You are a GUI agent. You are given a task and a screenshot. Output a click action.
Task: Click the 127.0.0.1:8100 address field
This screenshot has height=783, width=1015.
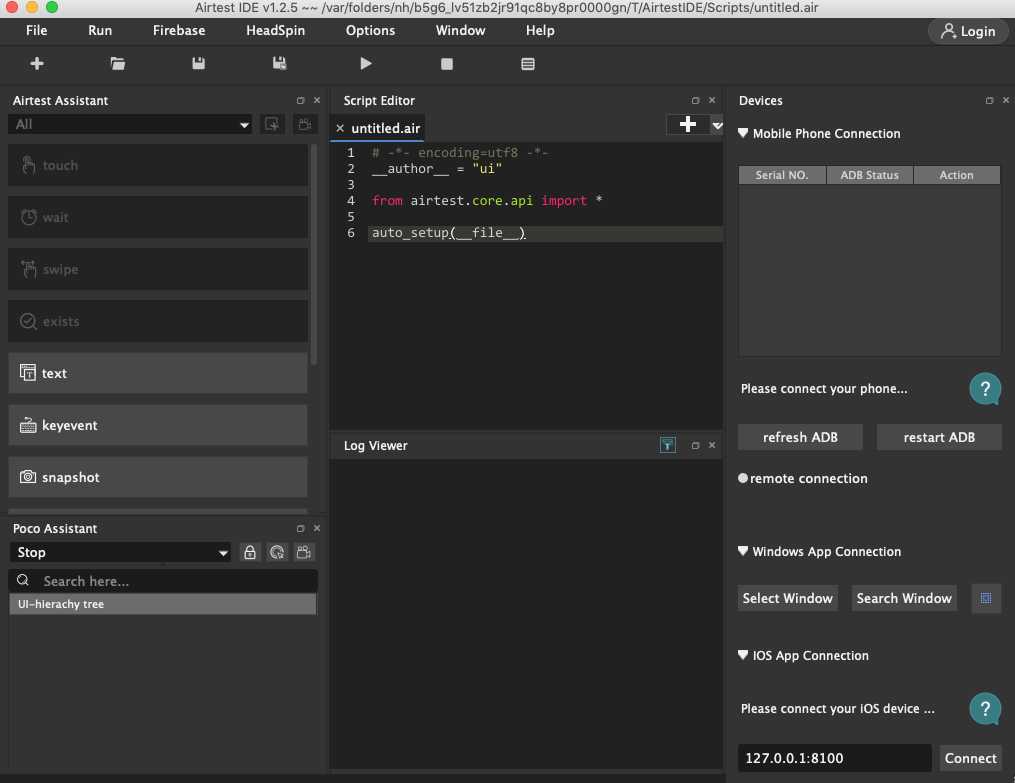pyautogui.click(x=834, y=758)
